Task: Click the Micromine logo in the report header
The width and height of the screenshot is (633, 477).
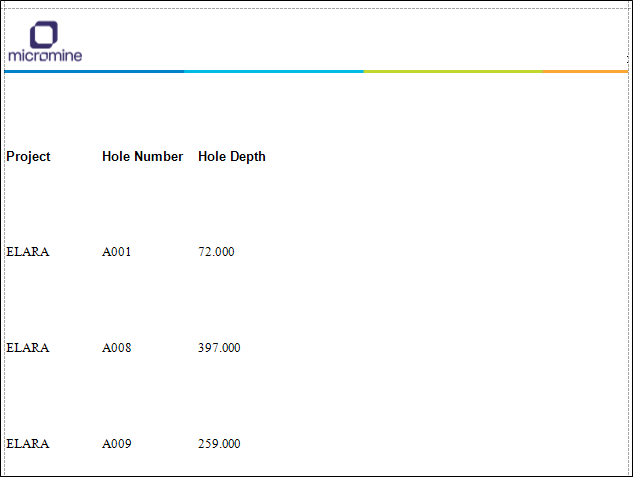Action: click(45, 42)
